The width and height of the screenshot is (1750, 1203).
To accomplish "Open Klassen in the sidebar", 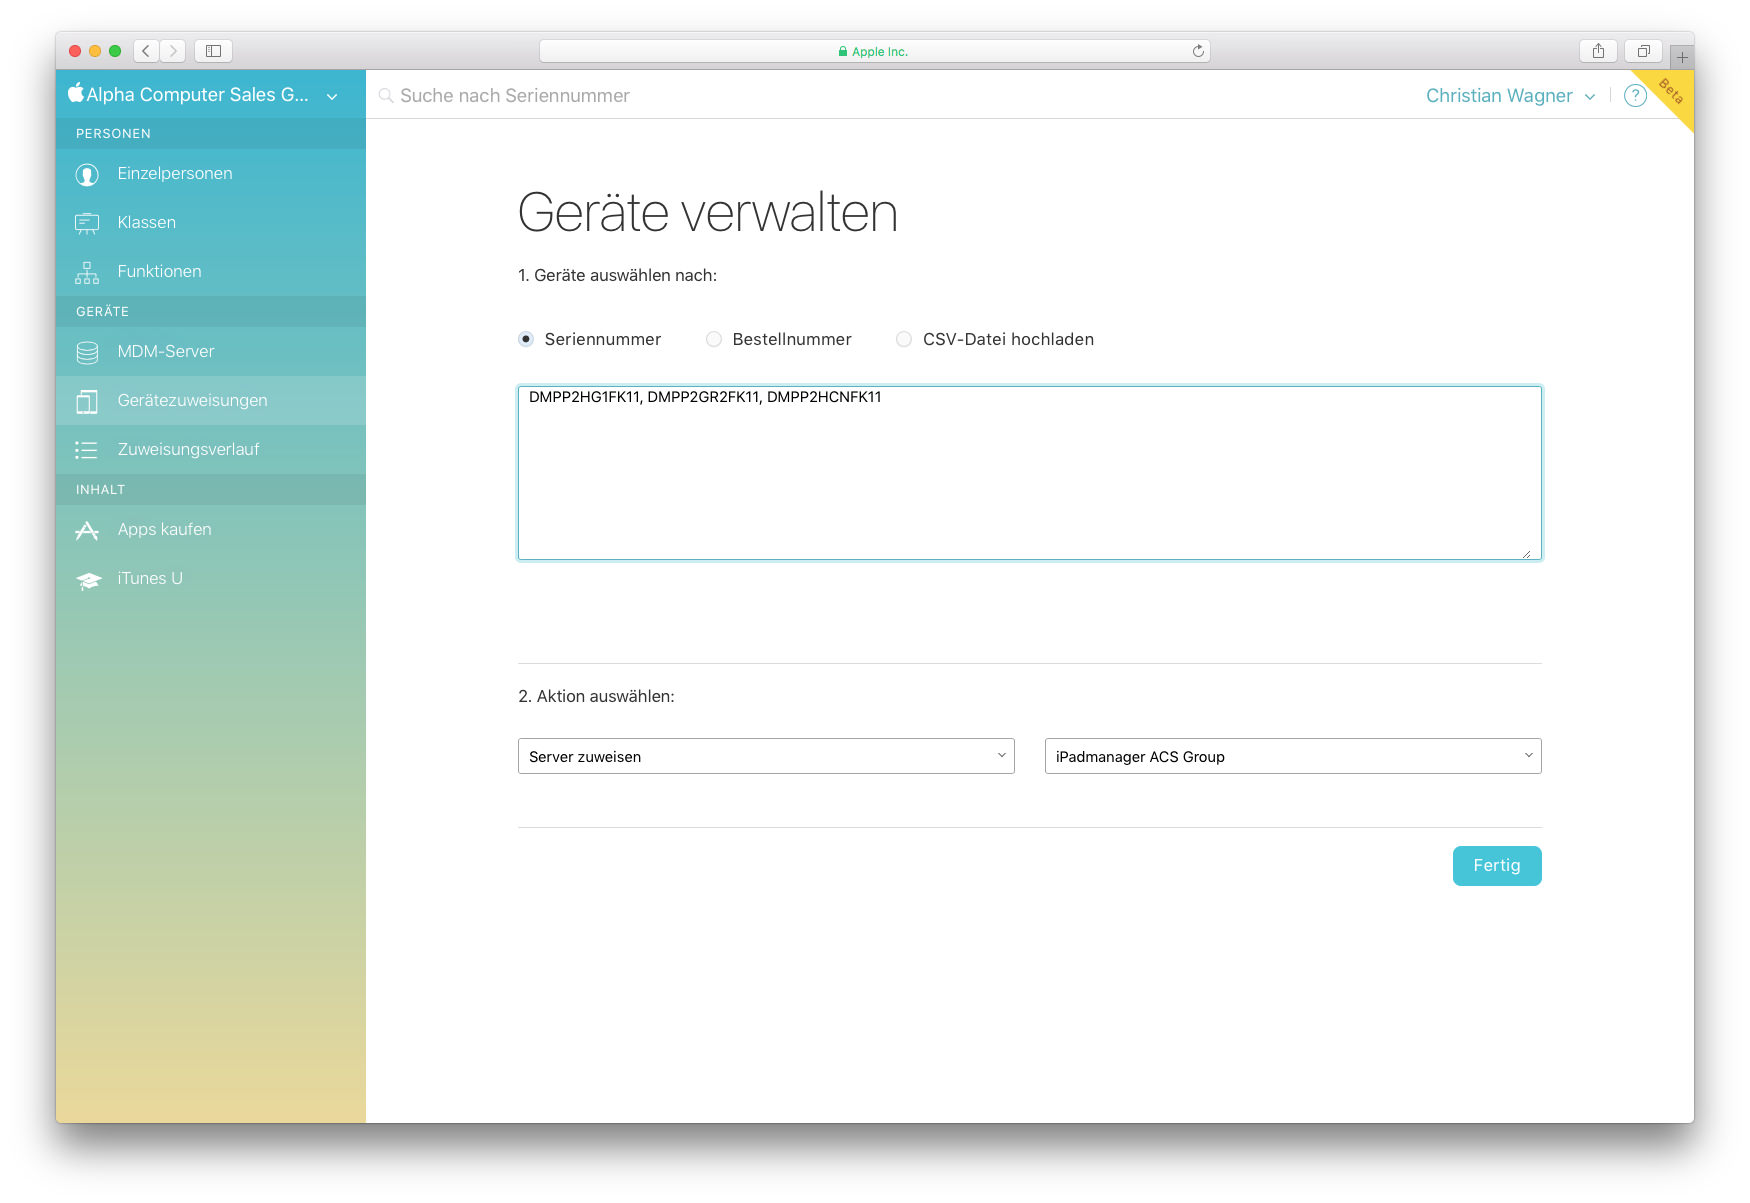I will tap(211, 223).
